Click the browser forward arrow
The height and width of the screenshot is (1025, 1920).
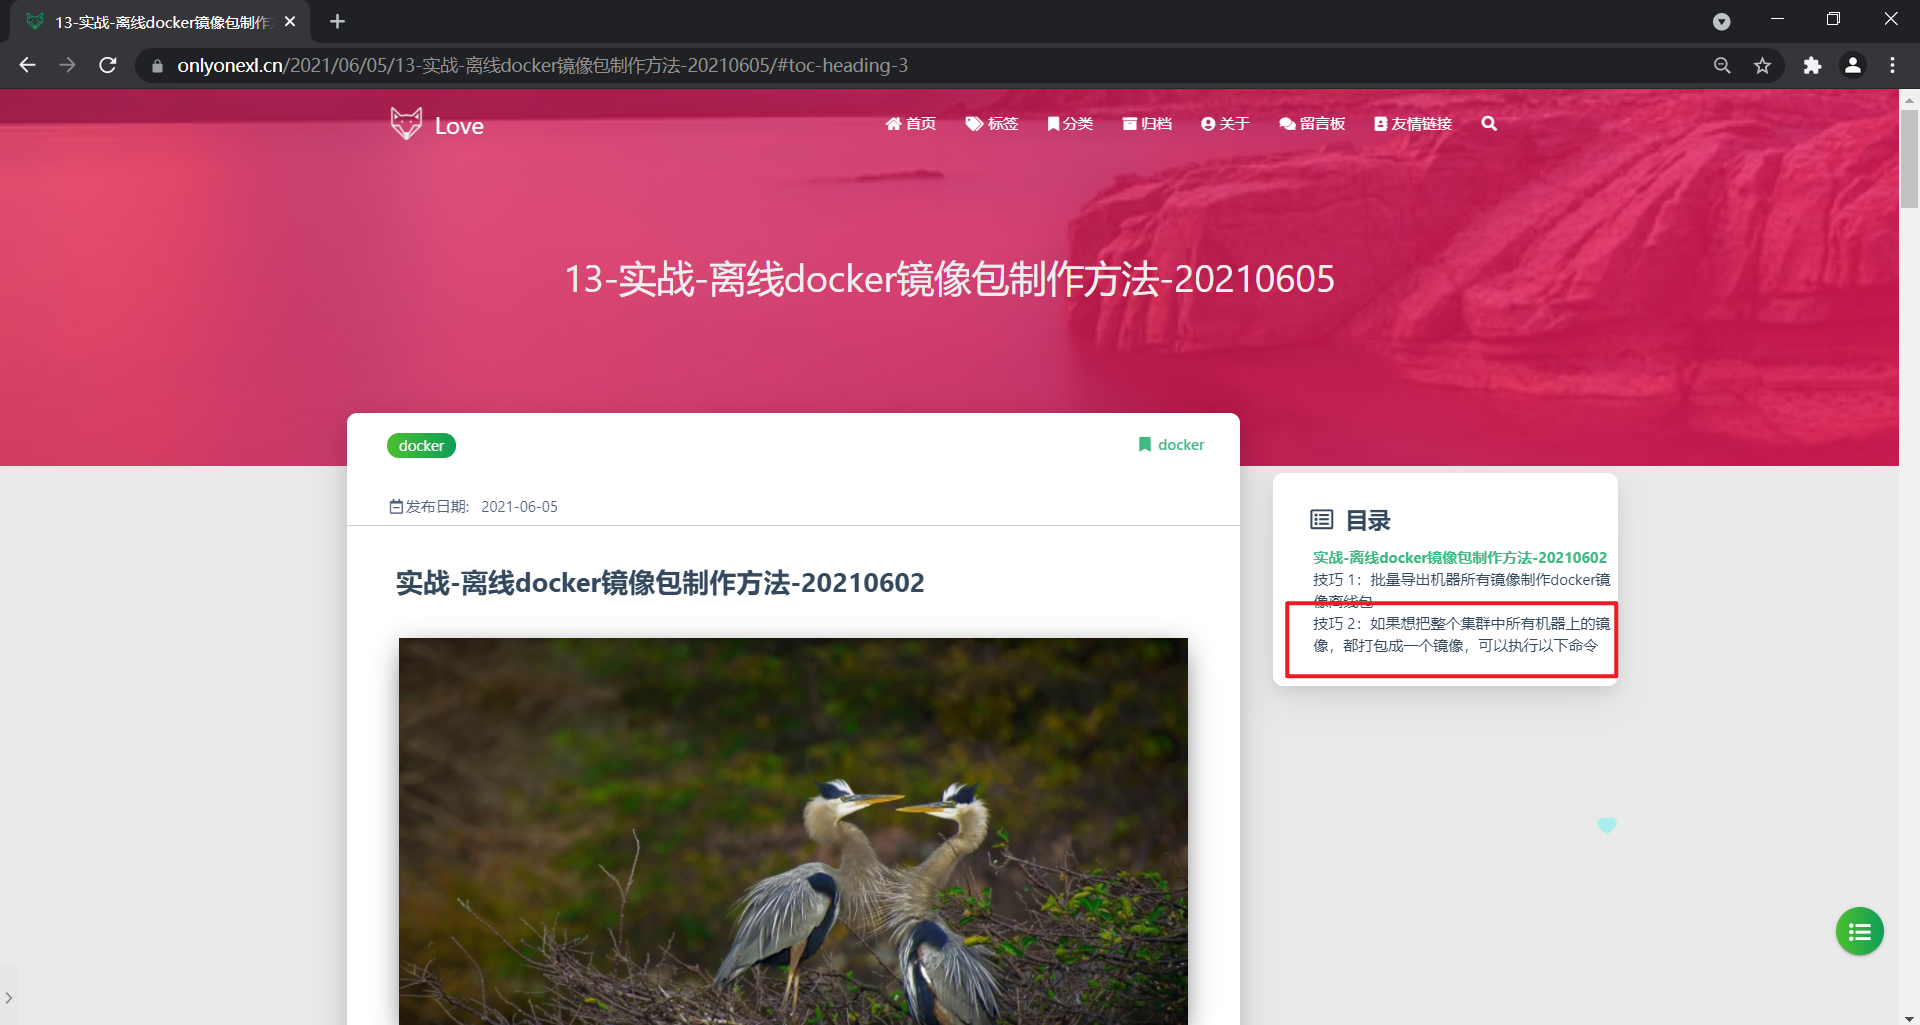[x=67, y=65]
